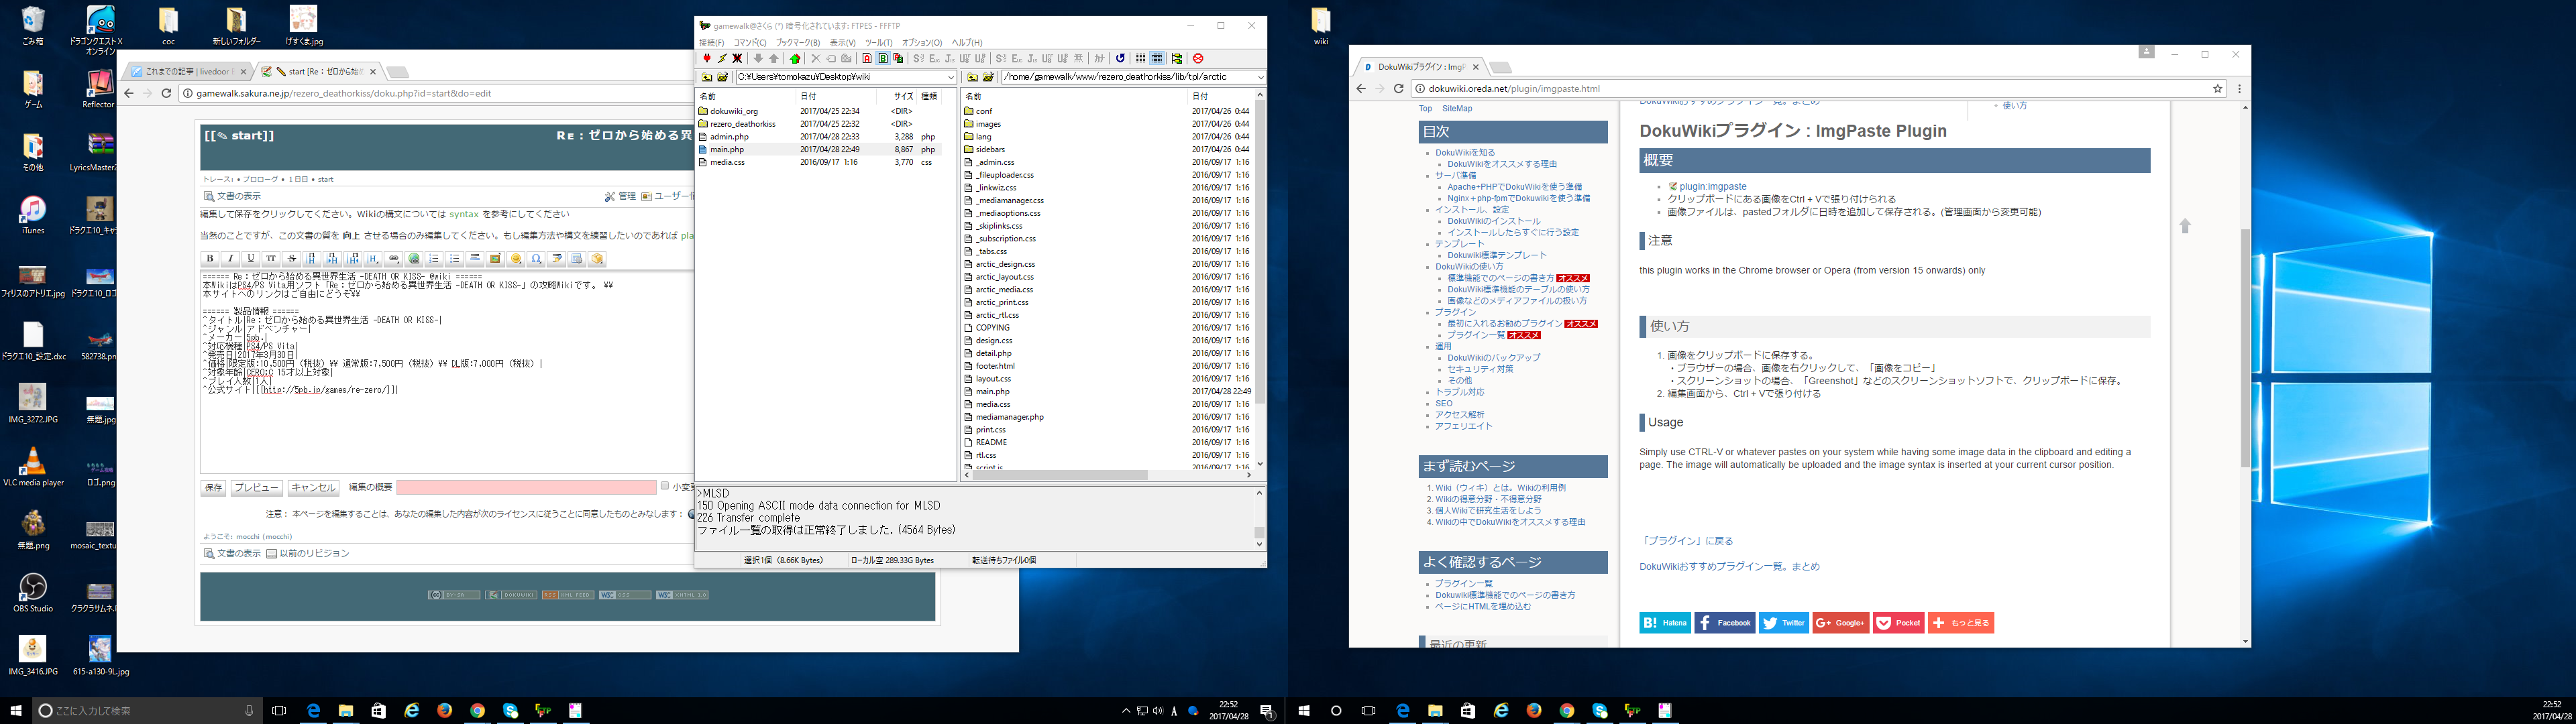2576x724 pixels.
Task: Click Italic button in DokuWiki editor toolbar
Action: pyautogui.click(x=230, y=259)
